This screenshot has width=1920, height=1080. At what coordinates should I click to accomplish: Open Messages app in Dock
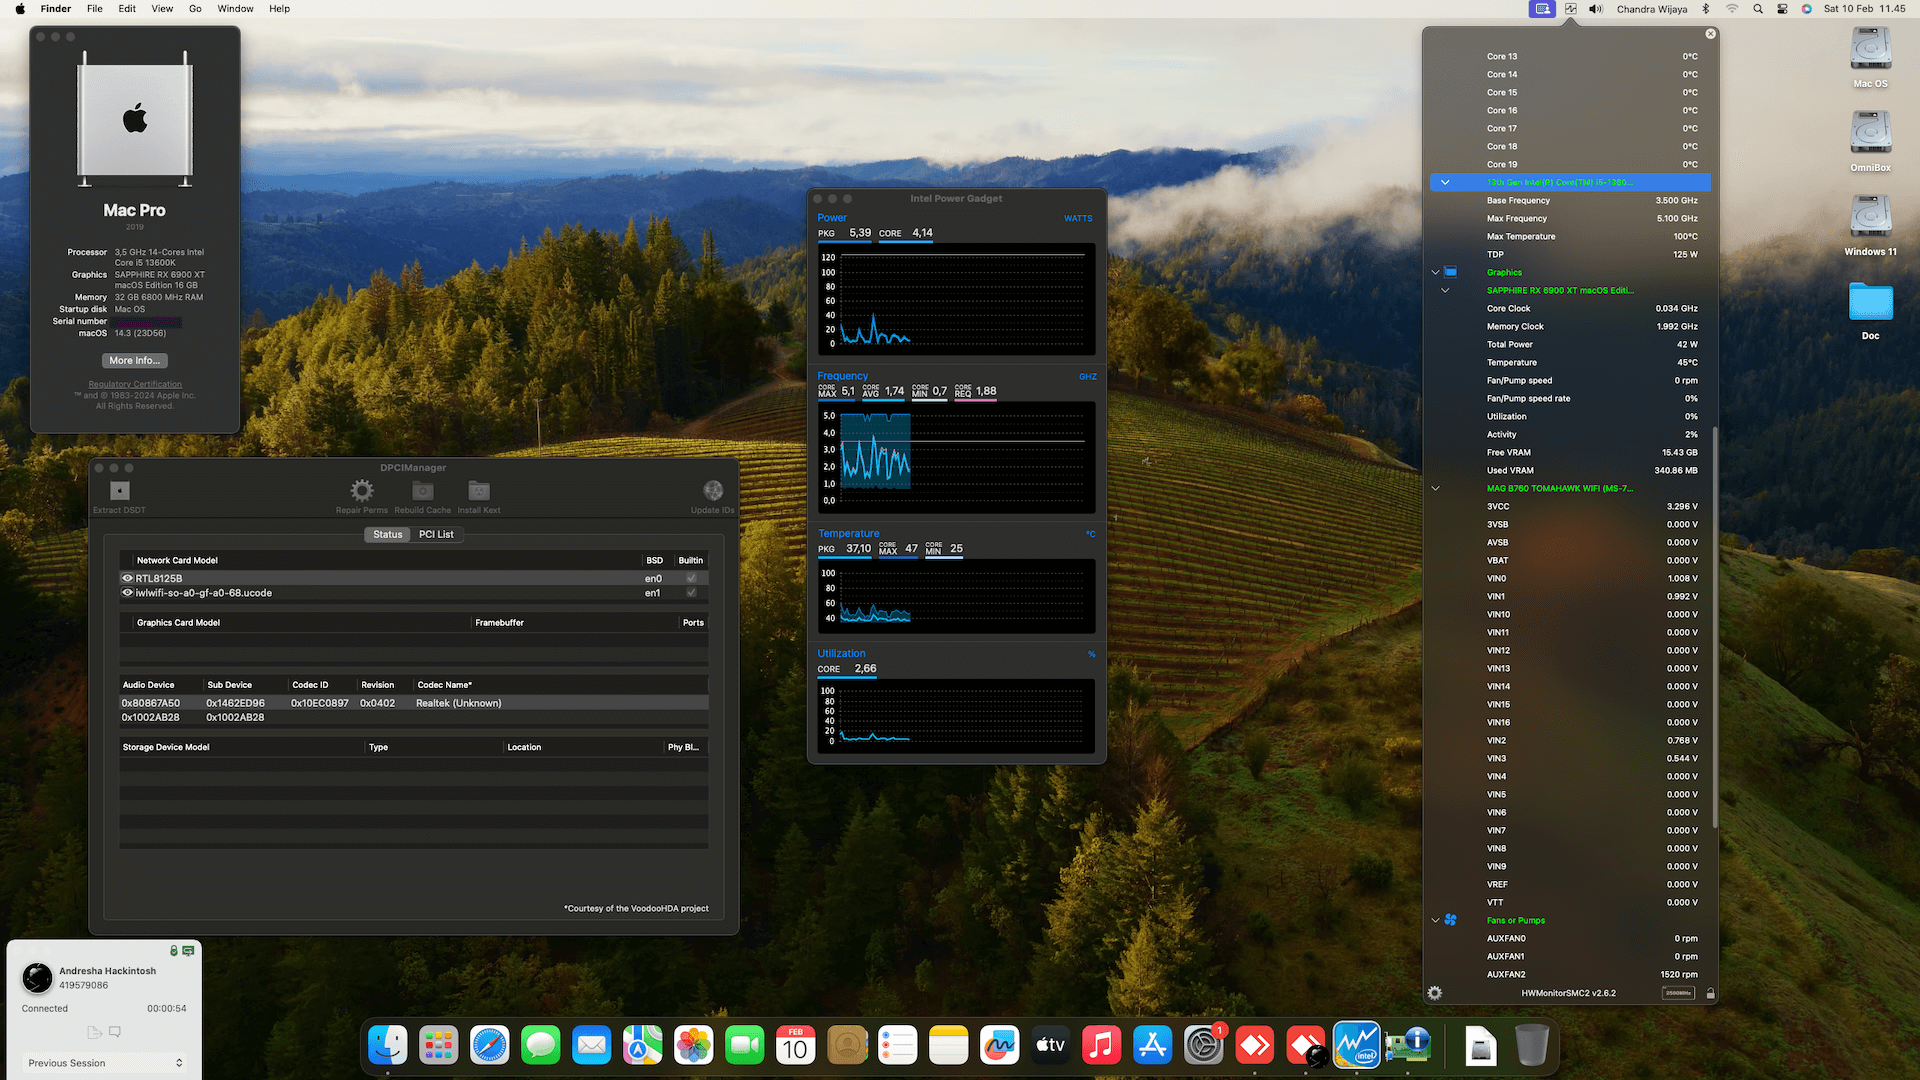(x=541, y=1046)
